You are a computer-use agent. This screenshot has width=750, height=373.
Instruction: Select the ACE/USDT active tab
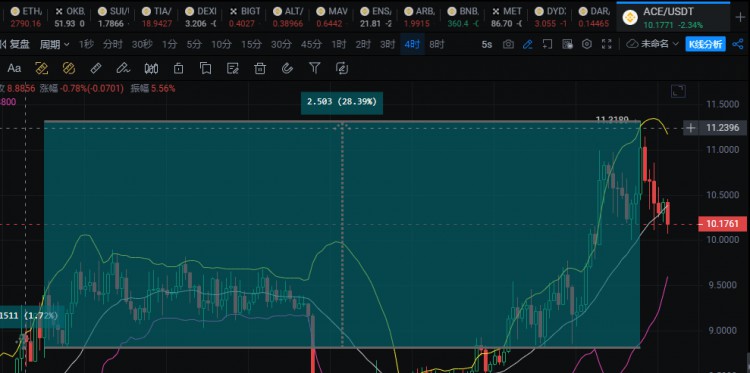click(673, 17)
